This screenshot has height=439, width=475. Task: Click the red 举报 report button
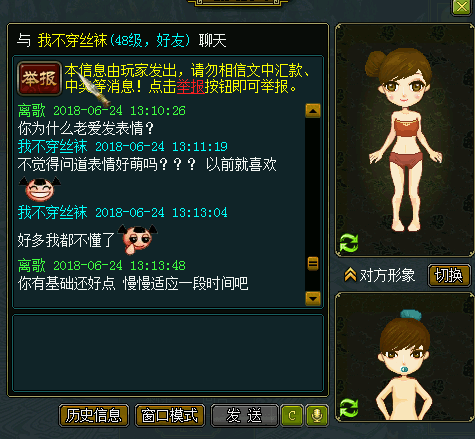pos(39,78)
